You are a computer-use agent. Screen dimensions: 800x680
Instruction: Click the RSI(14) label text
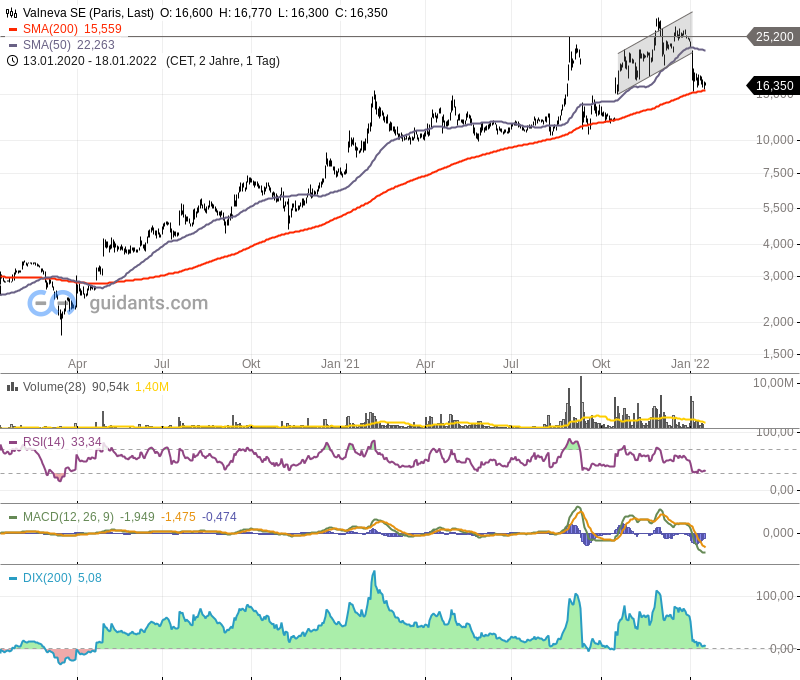44,442
